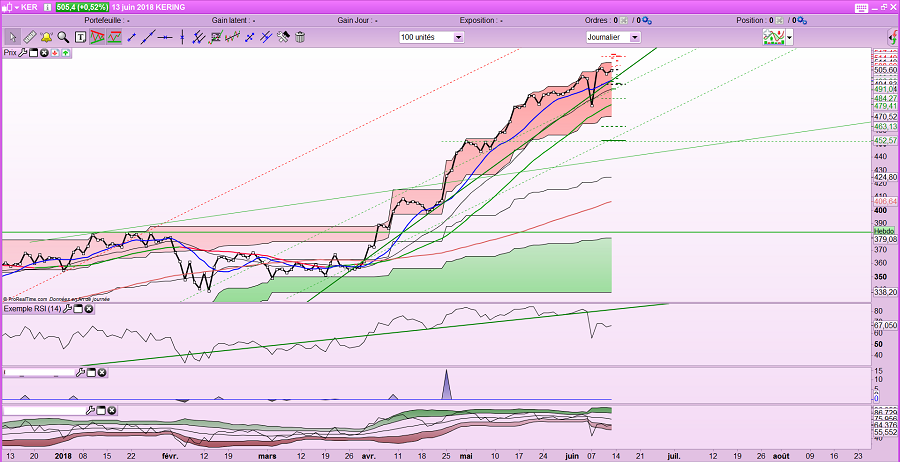This screenshot has height=462, width=900.
Task: Click the 67,050 RSI value label
Action: 885,325
